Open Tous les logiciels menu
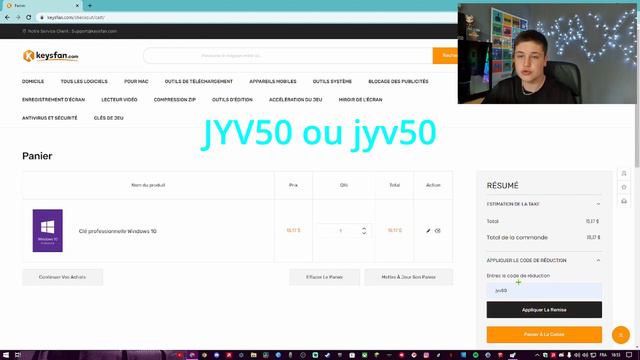The height and width of the screenshot is (360, 640). (84, 82)
